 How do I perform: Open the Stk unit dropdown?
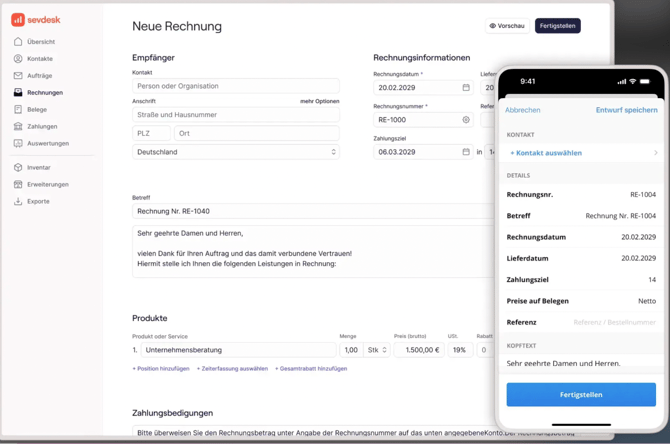378,350
